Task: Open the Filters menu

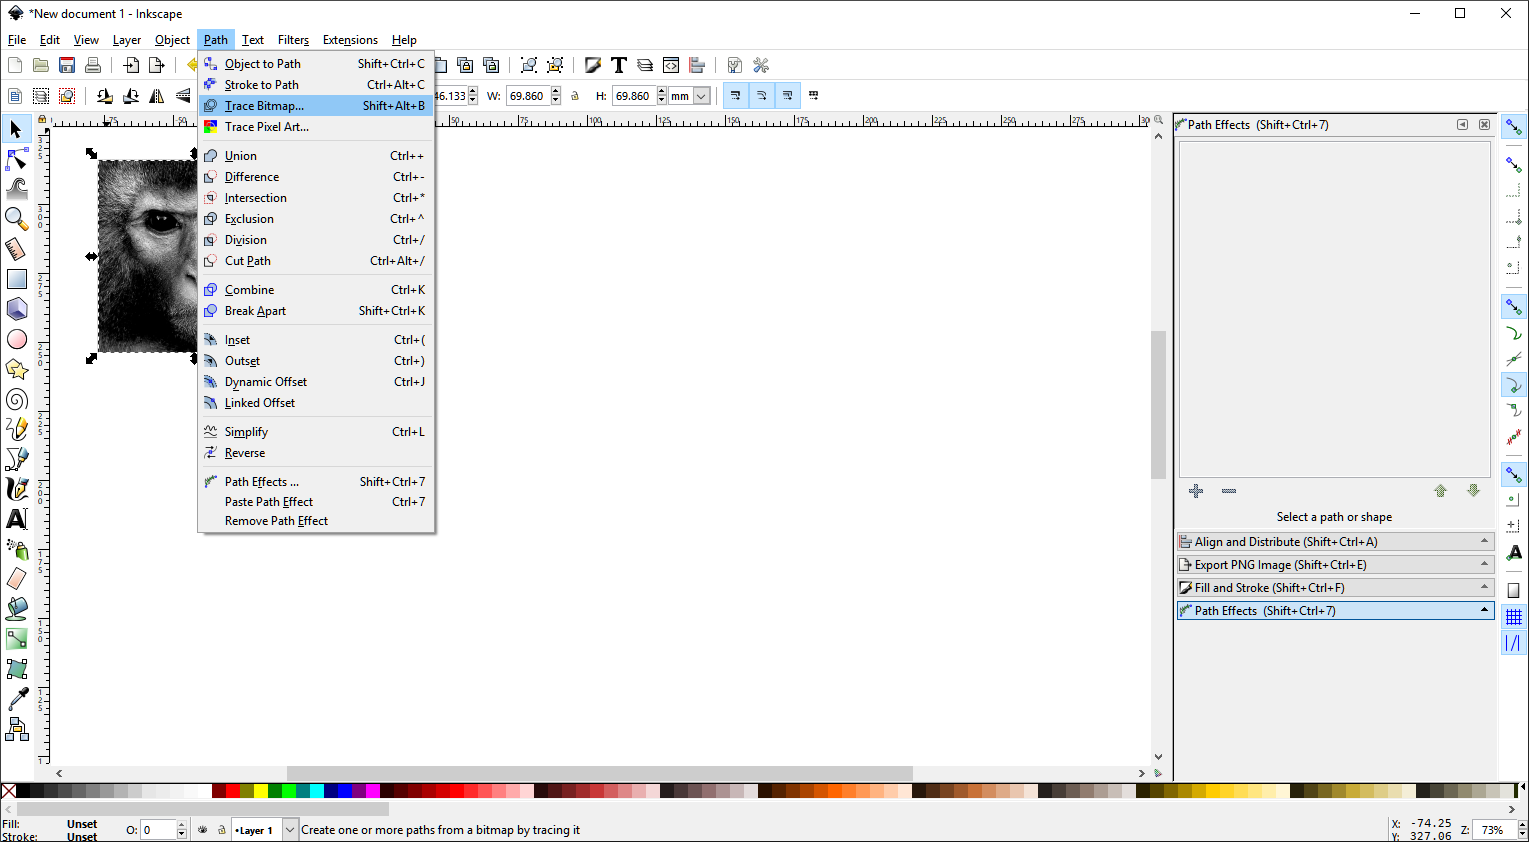Action: point(293,40)
